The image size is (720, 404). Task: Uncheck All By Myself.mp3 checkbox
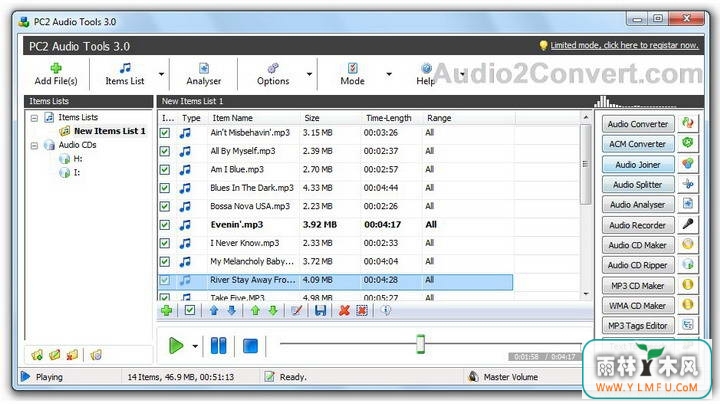[165, 152]
